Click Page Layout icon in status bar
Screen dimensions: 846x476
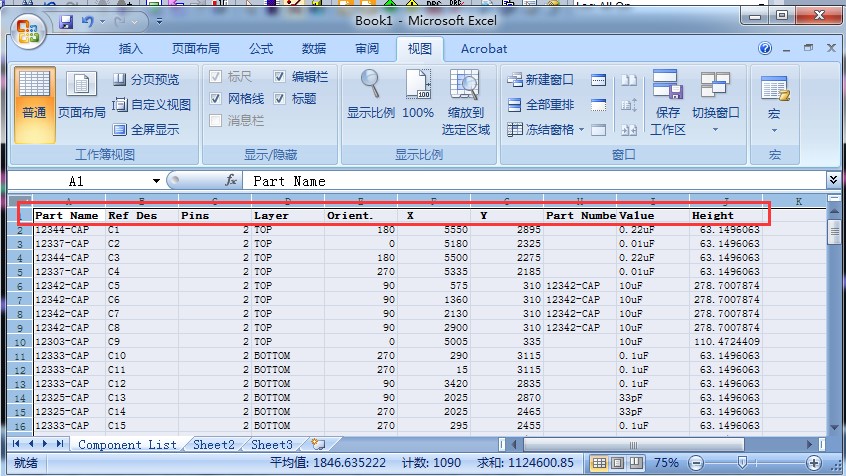click(618, 463)
